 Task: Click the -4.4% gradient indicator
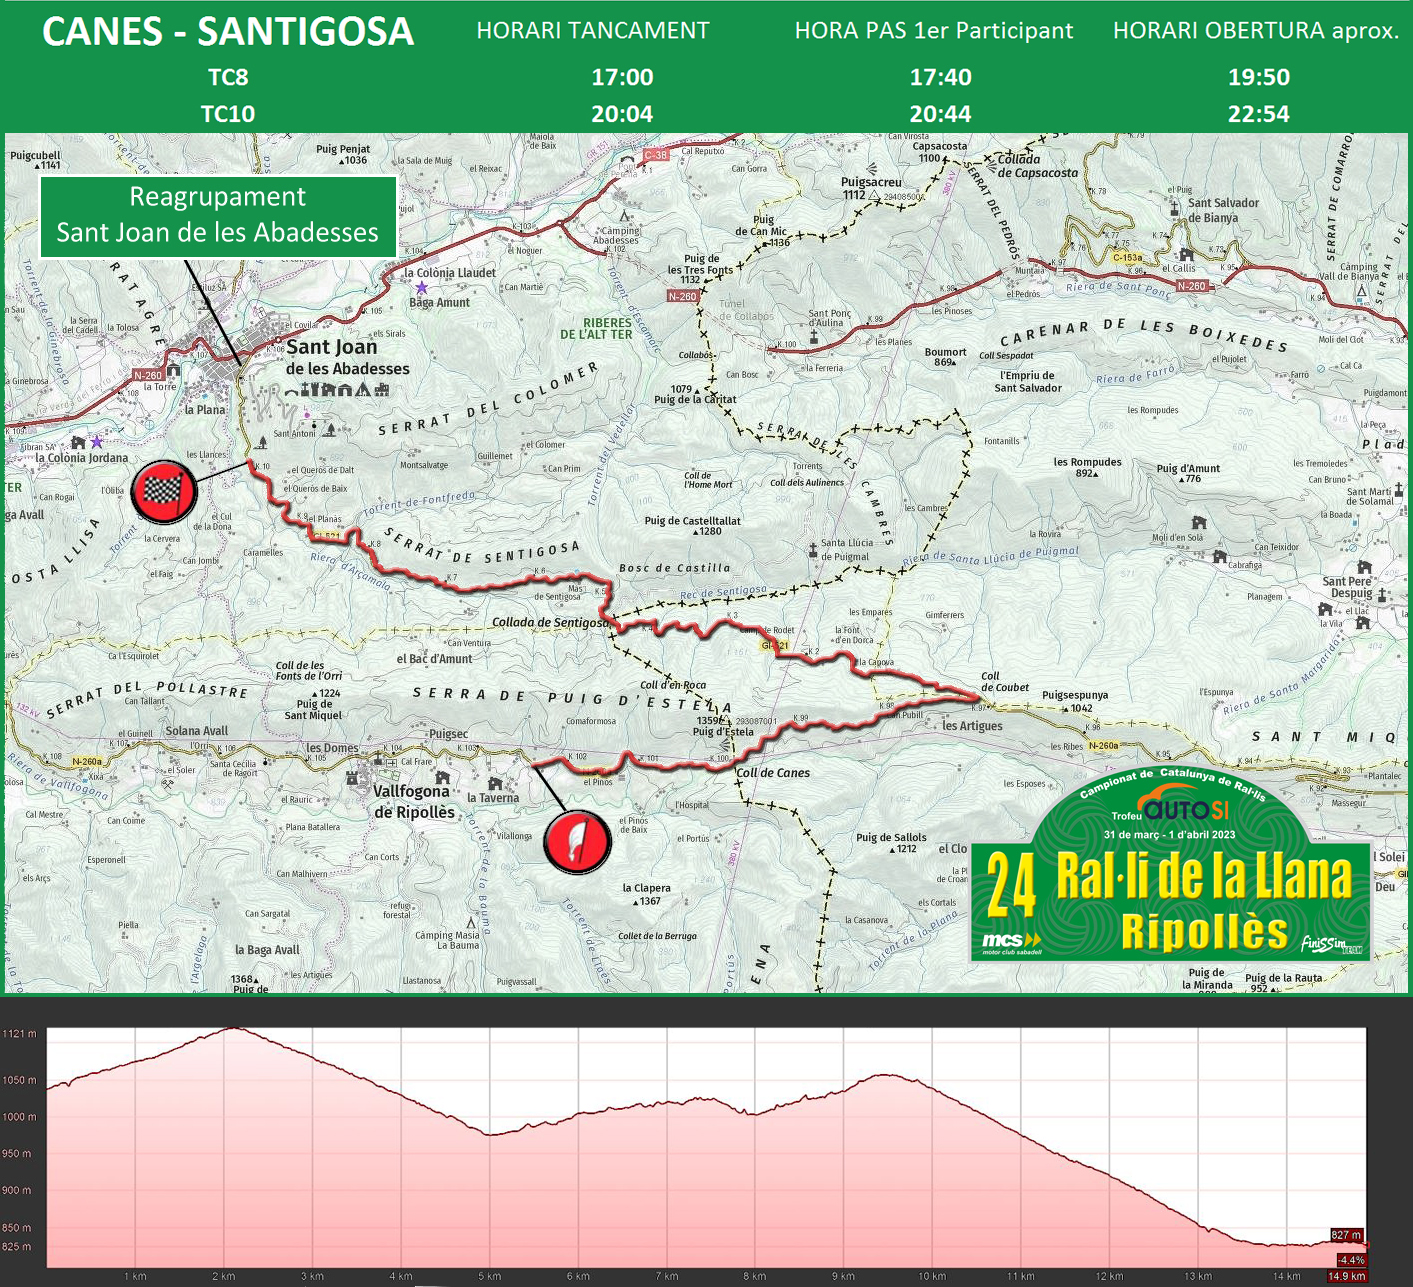tap(1350, 1260)
